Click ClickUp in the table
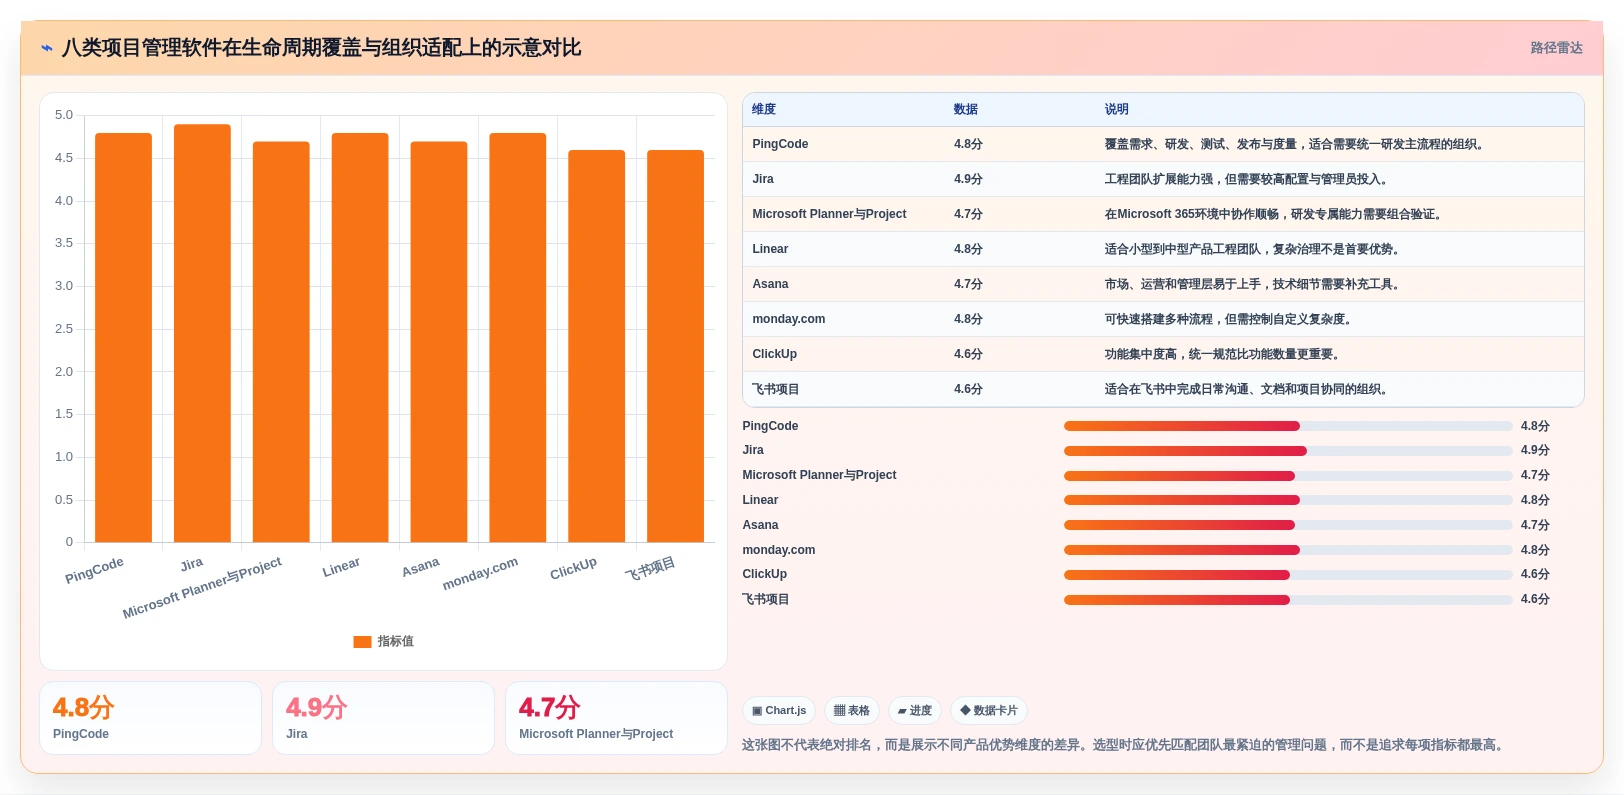1624x795 pixels. click(775, 354)
